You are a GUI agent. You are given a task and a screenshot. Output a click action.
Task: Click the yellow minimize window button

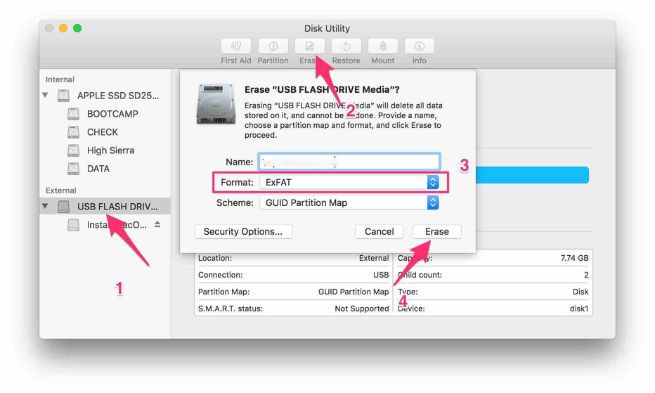click(63, 28)
